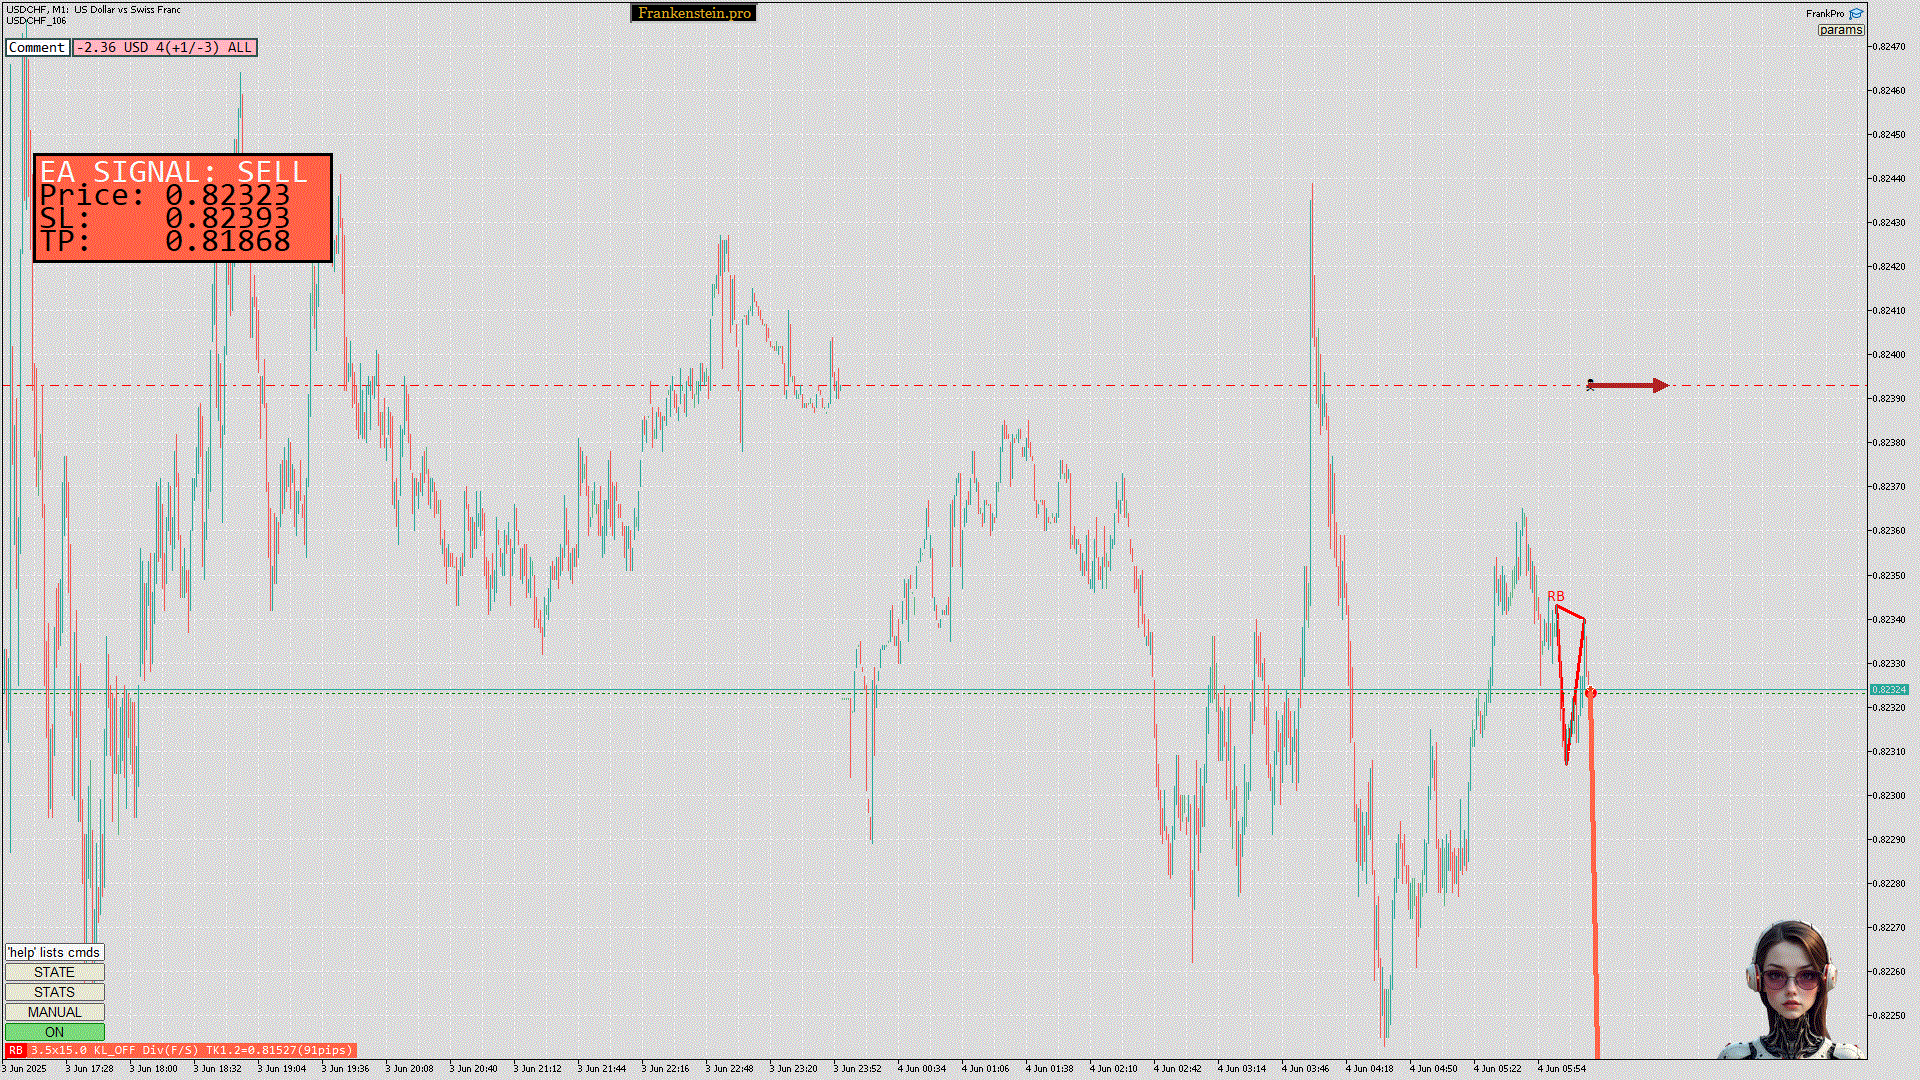1920x1080 pixels.
Task: Click the red RB badge in status strip
Action: [x=15, y=1050]
